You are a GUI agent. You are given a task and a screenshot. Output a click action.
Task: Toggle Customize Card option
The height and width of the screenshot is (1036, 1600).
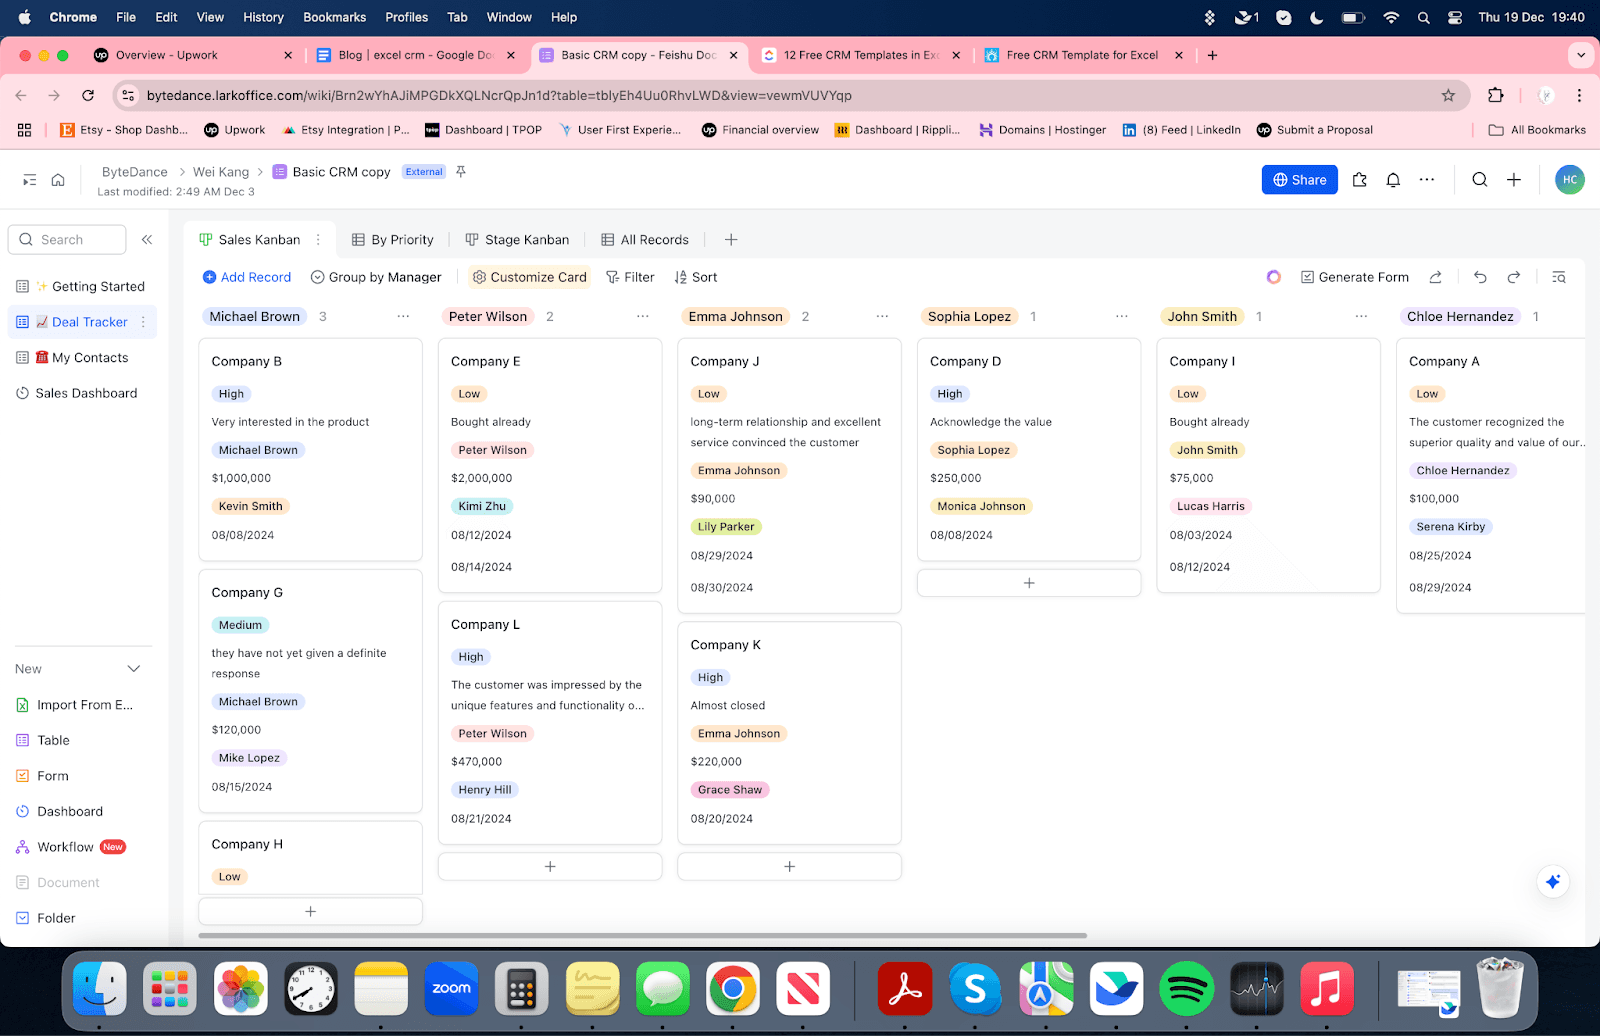coord(529,277)
